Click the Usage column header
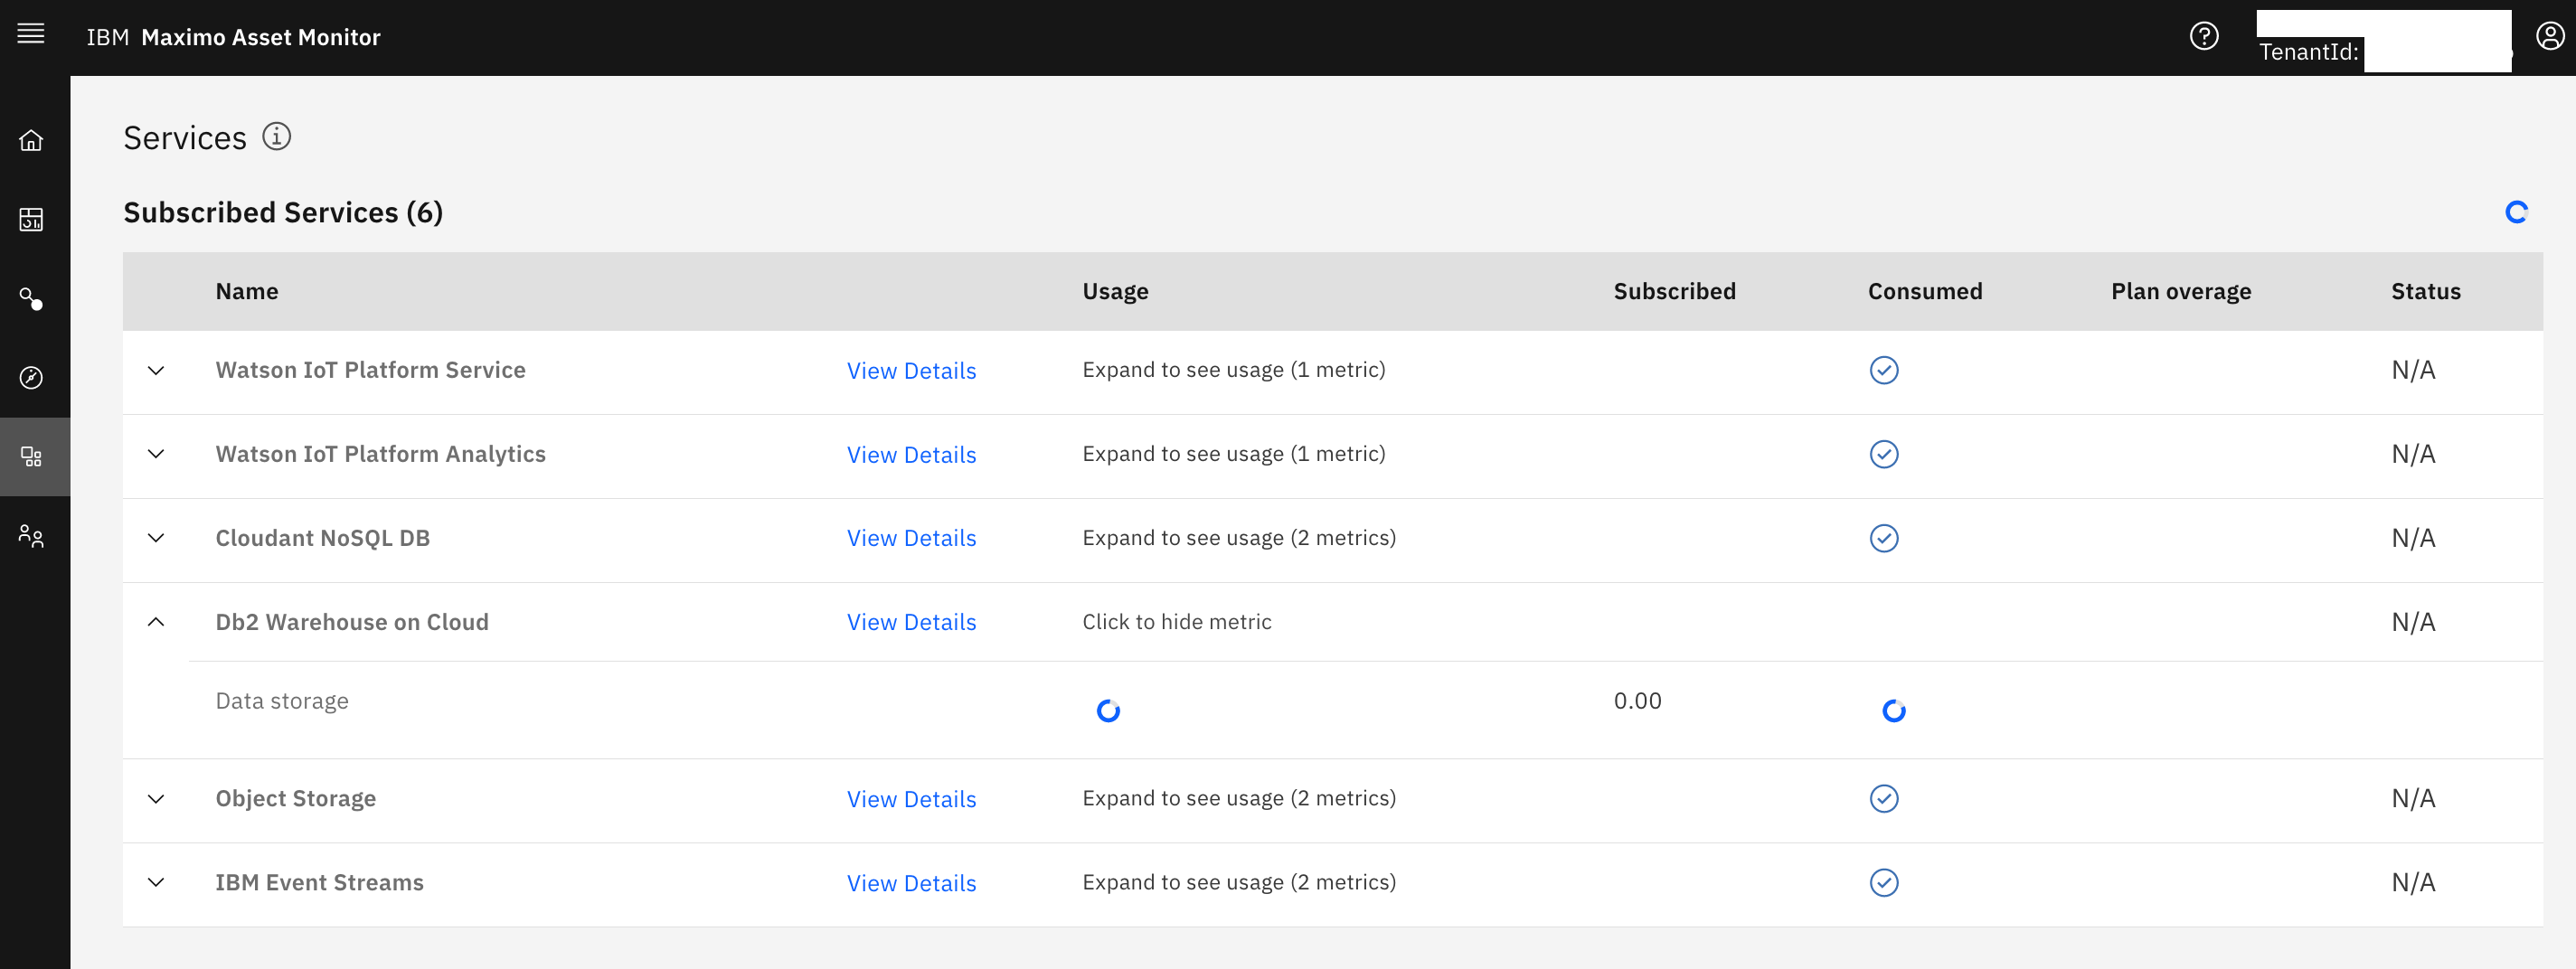 pyautogui.click(x=1115, y=291)
